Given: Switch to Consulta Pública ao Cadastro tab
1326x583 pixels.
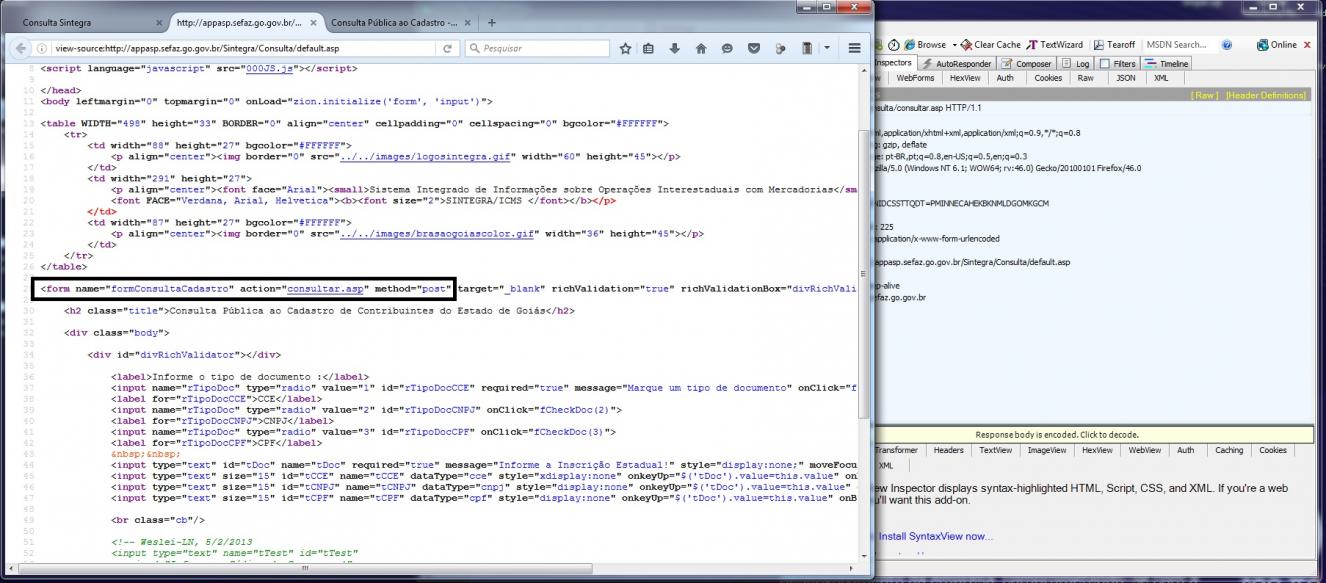Looking at the screenshot, I should point(400,22).
